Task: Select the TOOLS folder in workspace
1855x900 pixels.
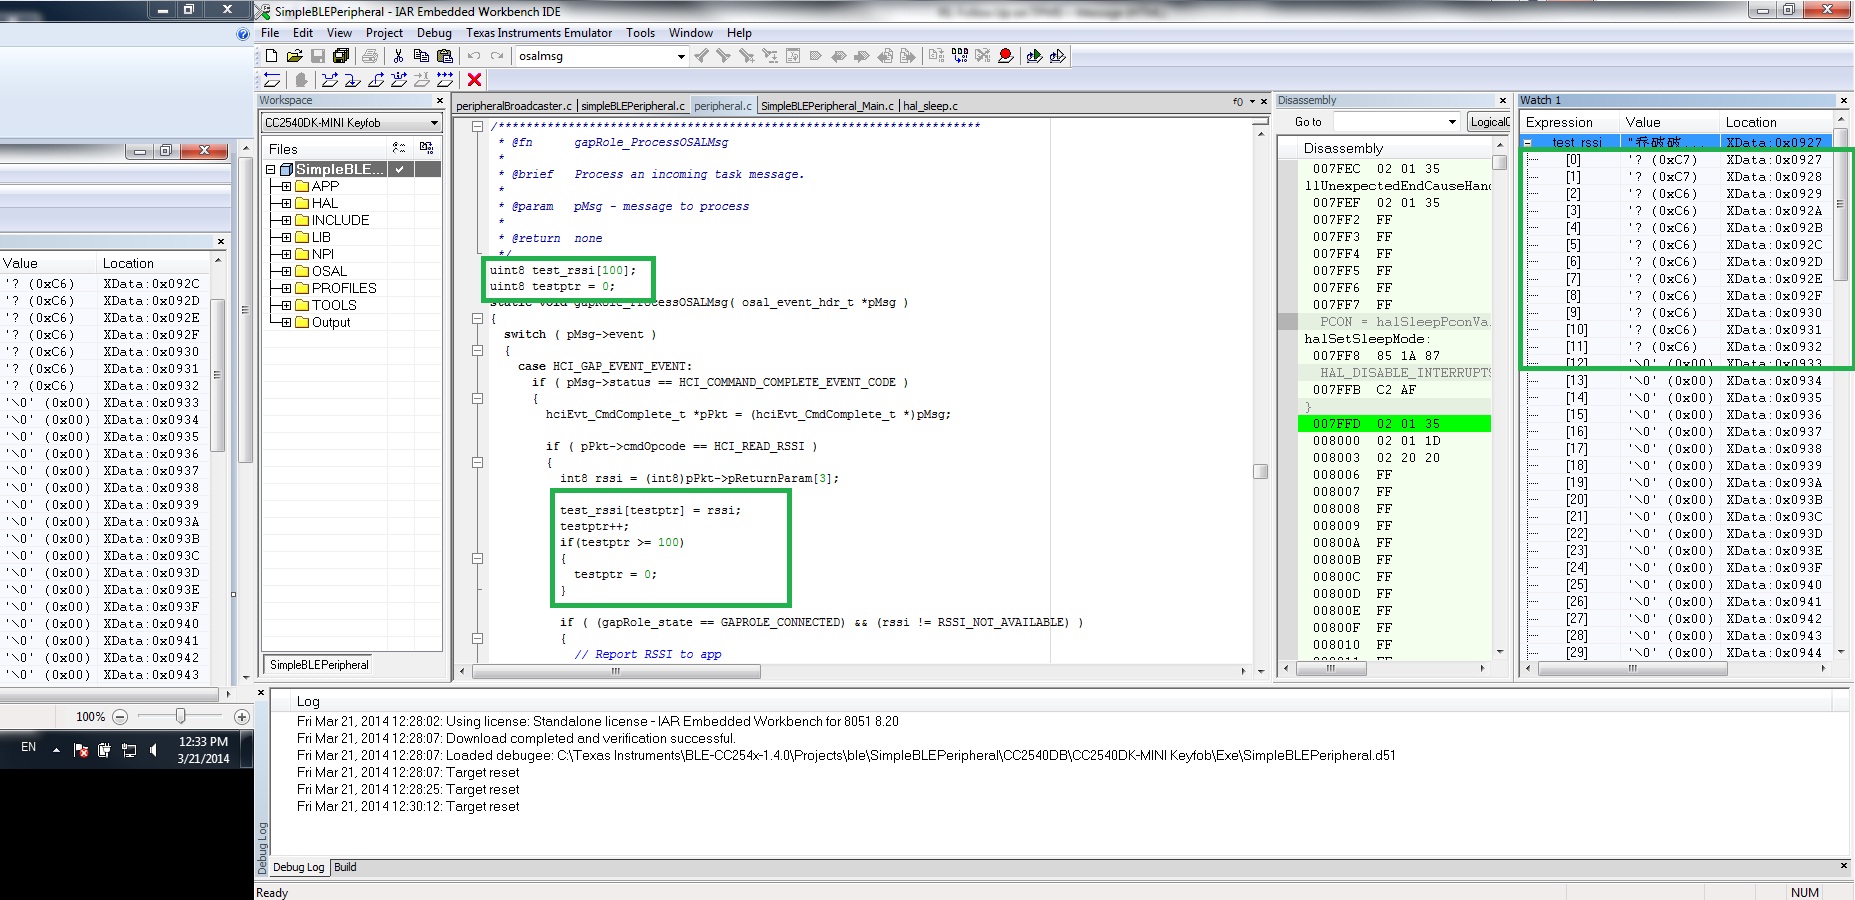Action: [334, 305]
